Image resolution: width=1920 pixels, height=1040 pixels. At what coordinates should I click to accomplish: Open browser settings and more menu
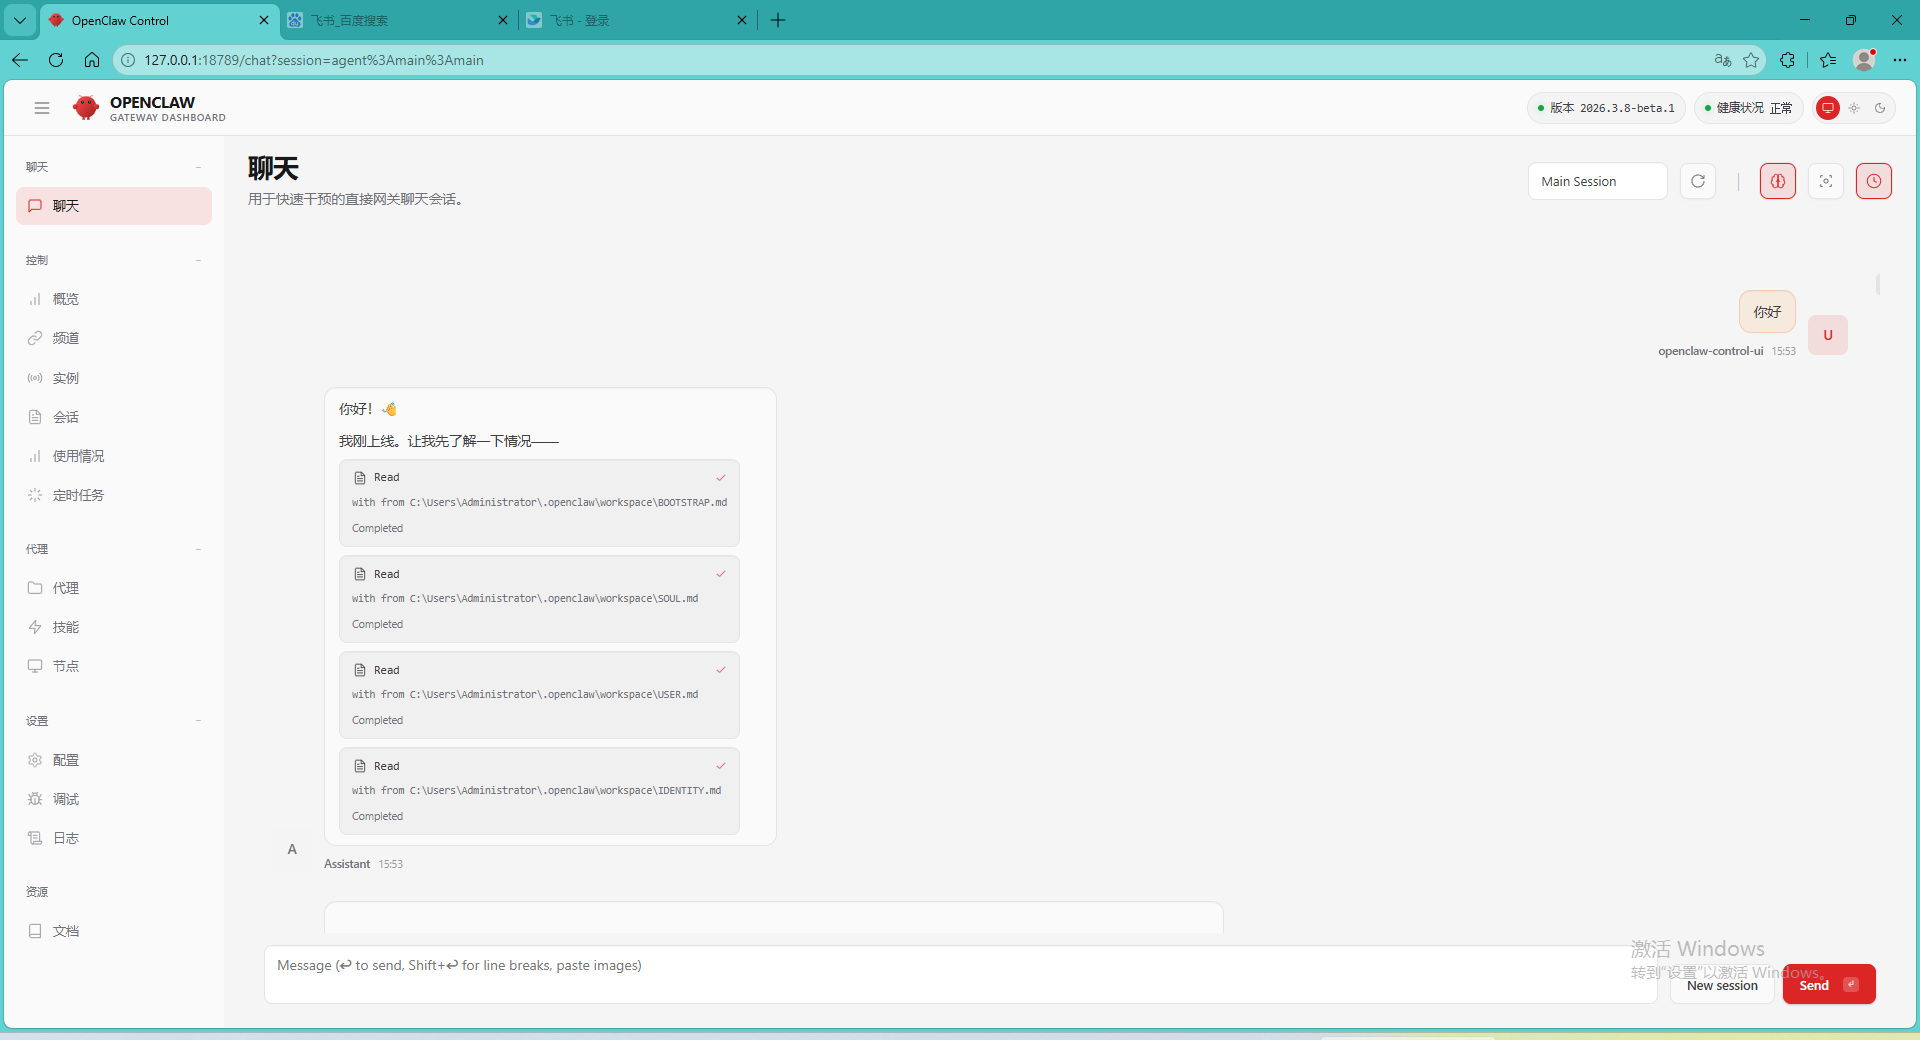point(1900,60)
